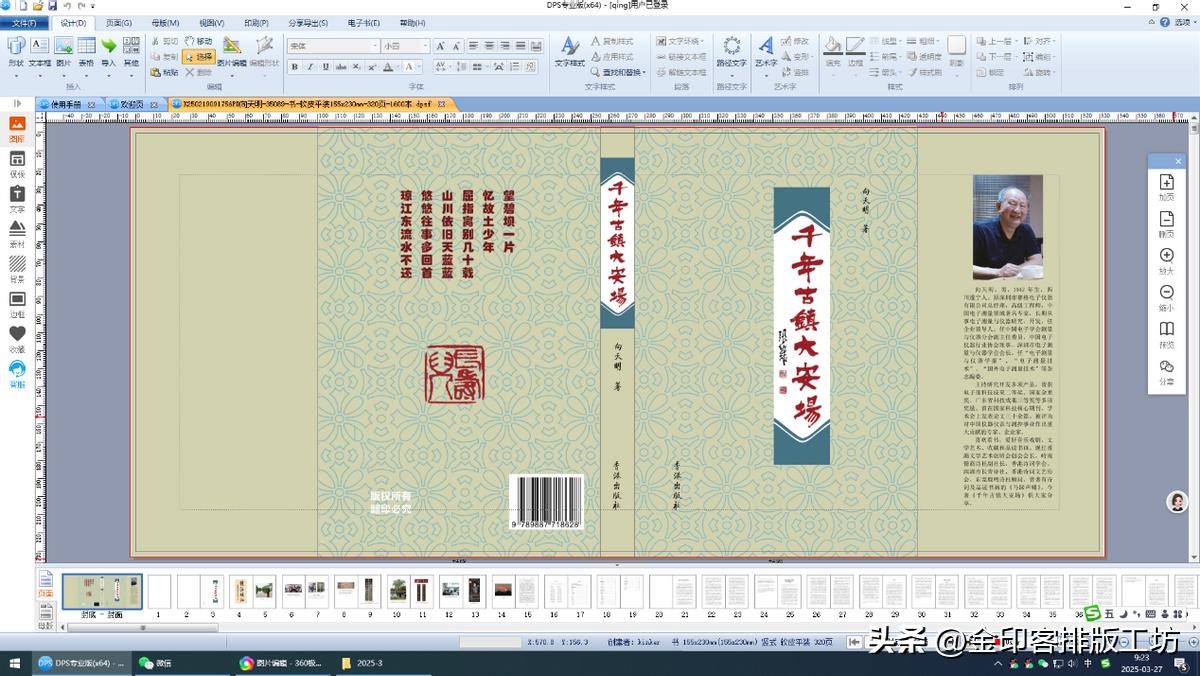Open the 选项 dropdown at top right
The width and height of the screenshot is (1200, 676).
pos(1183,21)
